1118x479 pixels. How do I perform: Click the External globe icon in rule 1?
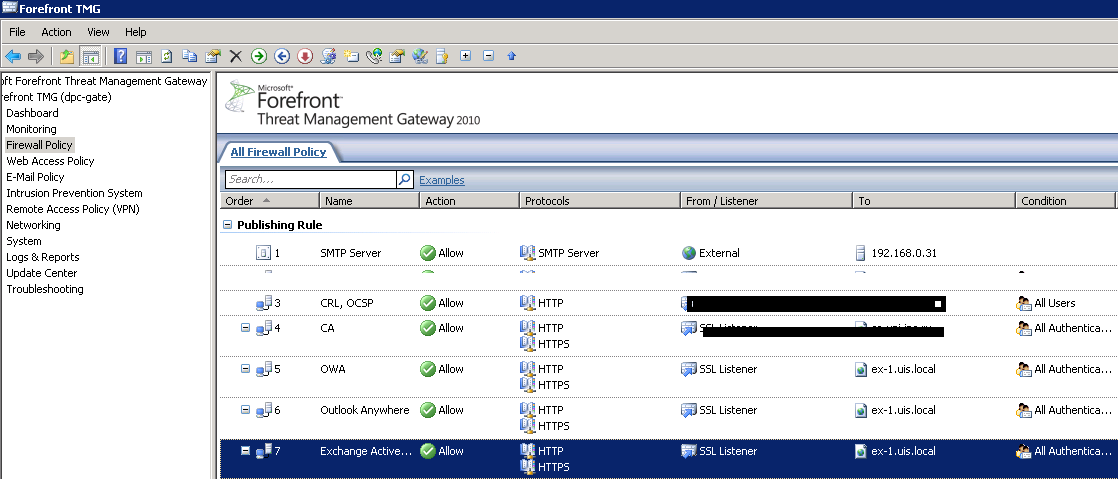tap(689, 253)
